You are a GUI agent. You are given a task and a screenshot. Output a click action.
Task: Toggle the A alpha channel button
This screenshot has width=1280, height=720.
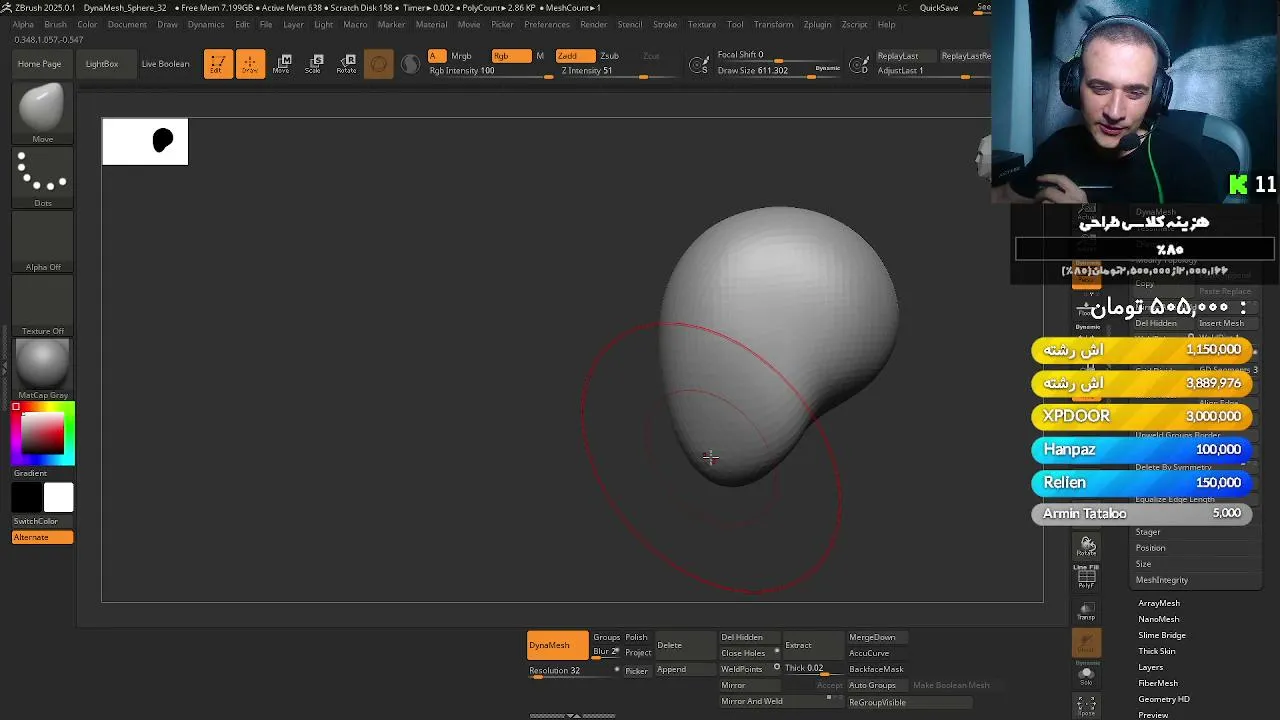point(436,56)
